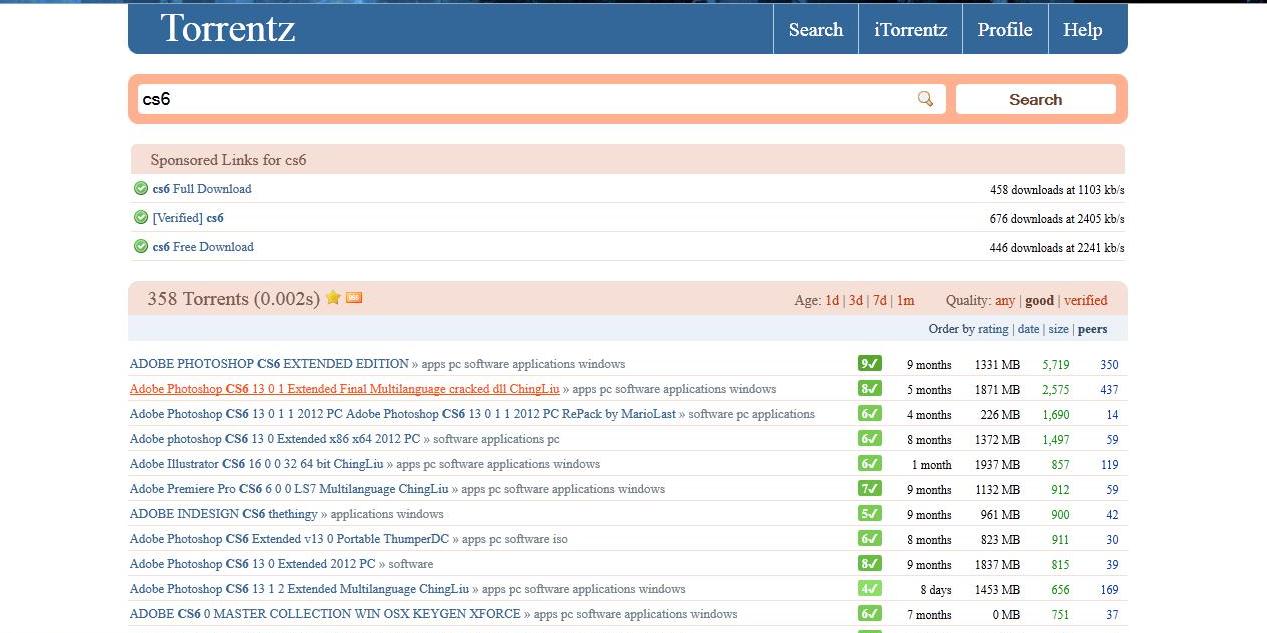The width and height of the screenshot is (1267, 633).
Task: Click the 358 Torrents (0.002s) heading
Action: 233,298
